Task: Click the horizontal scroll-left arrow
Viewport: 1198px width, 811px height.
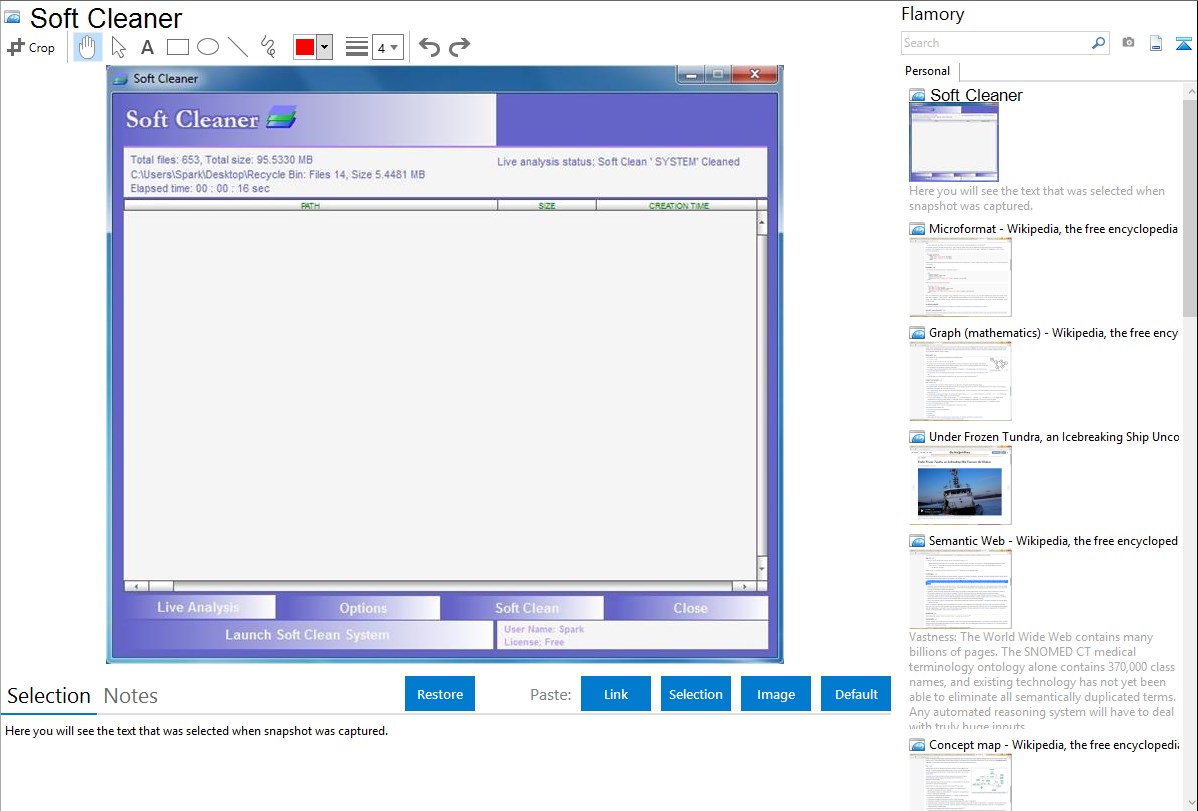Action: [x=136, y=586]
